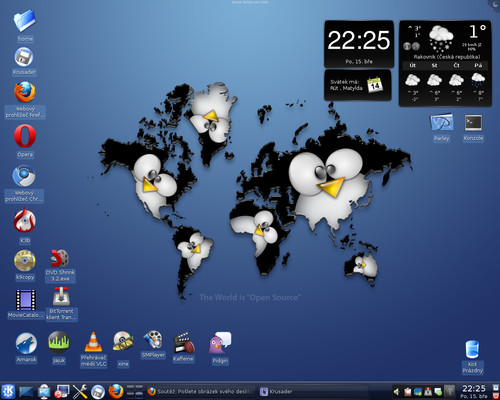Switch to the Krusader taskbar window
The image size is (500, 400).
point(313,391)
